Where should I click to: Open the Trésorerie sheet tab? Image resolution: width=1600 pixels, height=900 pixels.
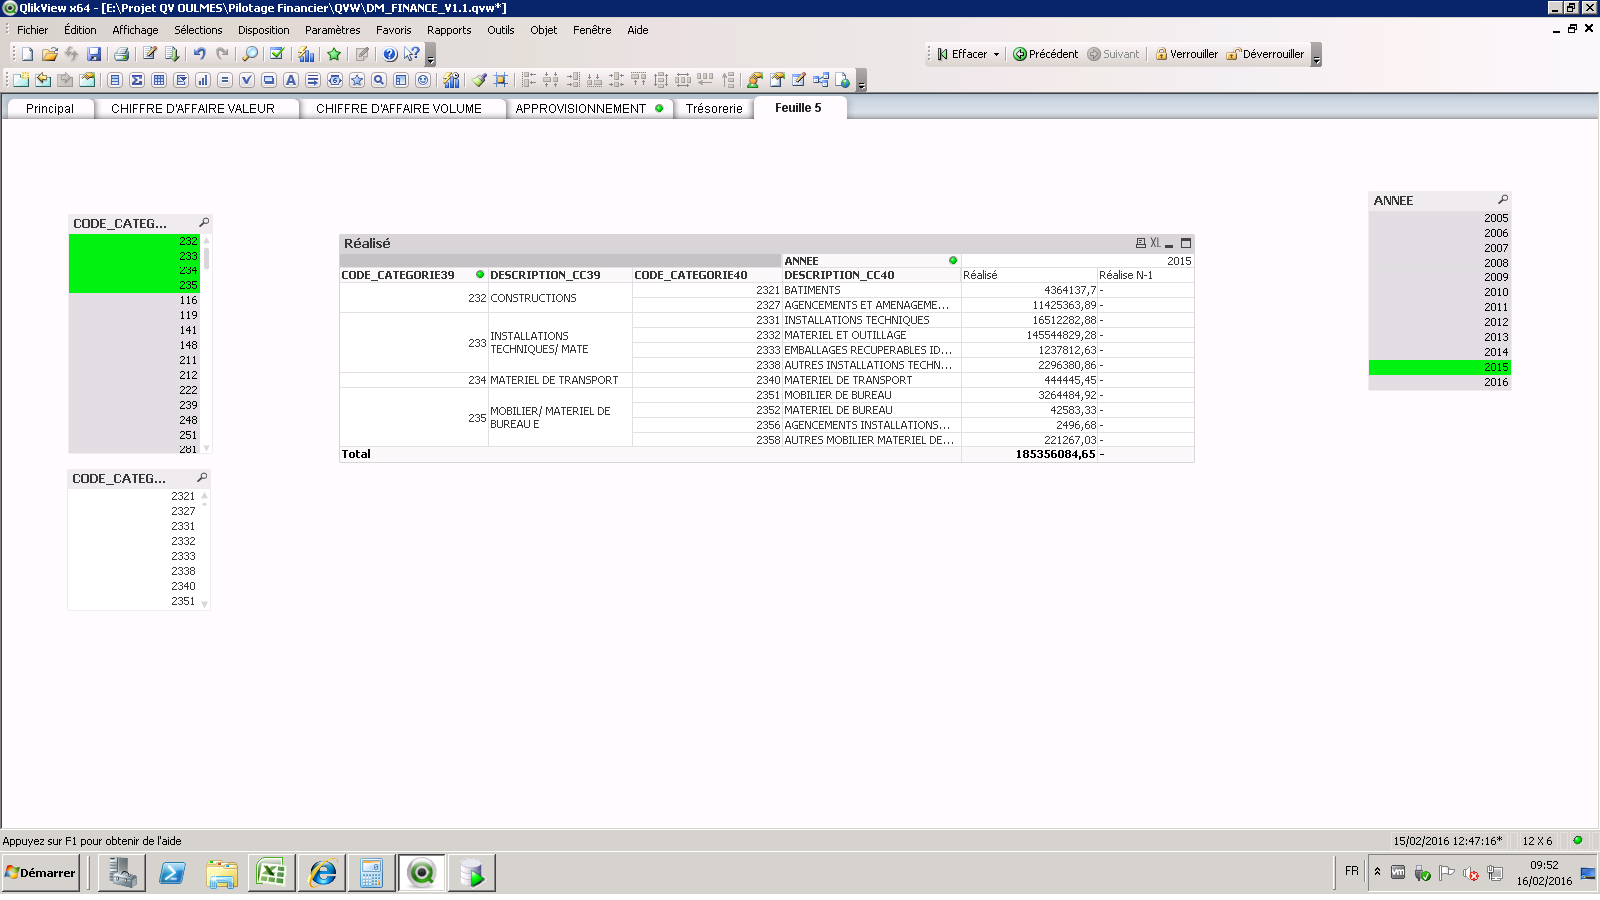714,108
